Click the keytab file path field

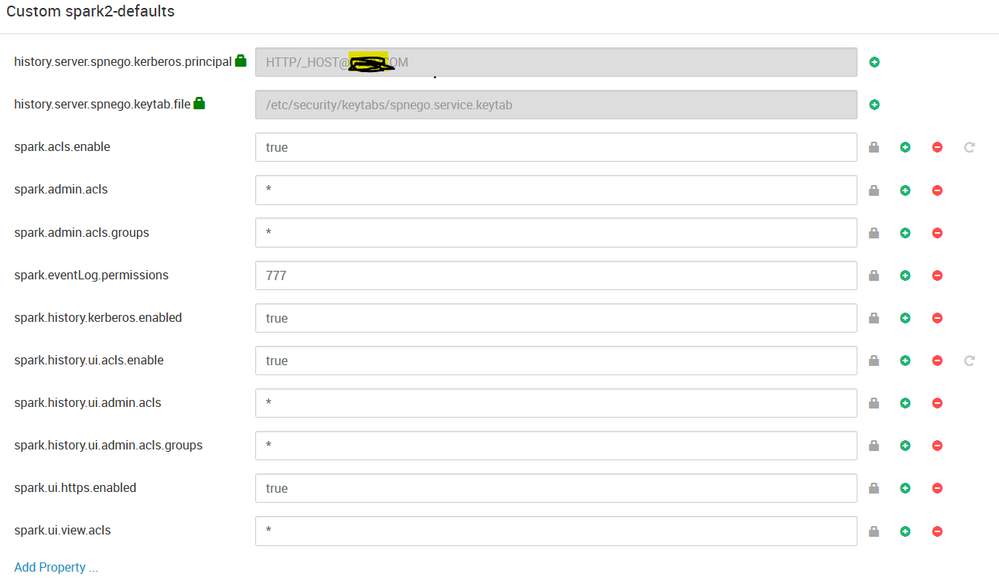coord(556,105)
